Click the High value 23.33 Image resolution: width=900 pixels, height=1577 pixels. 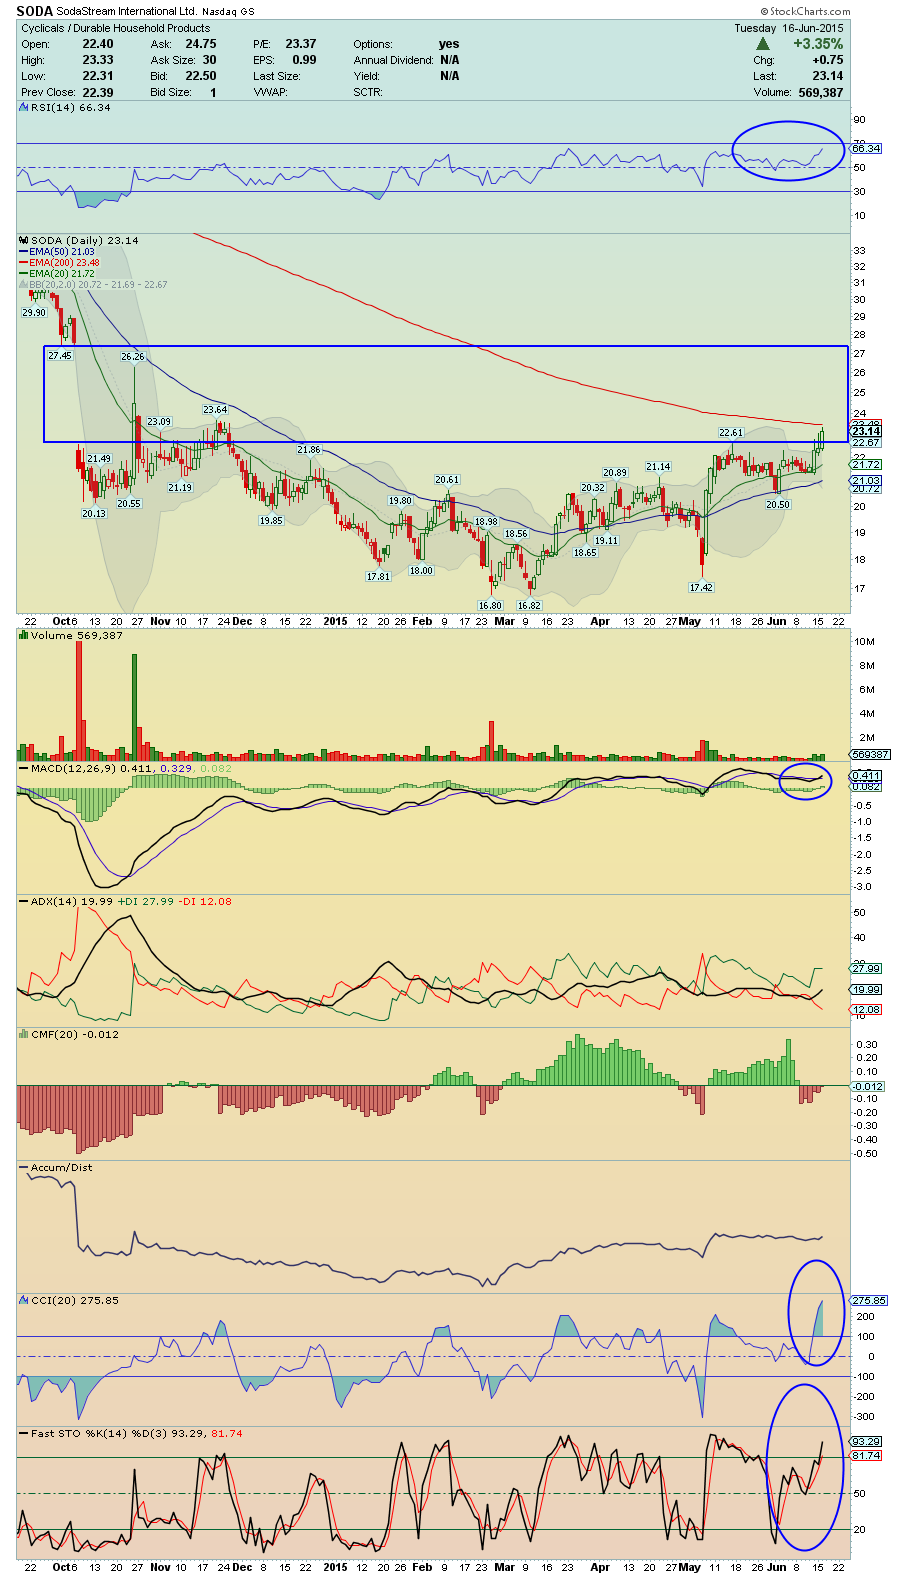click(x=98, y=60)
